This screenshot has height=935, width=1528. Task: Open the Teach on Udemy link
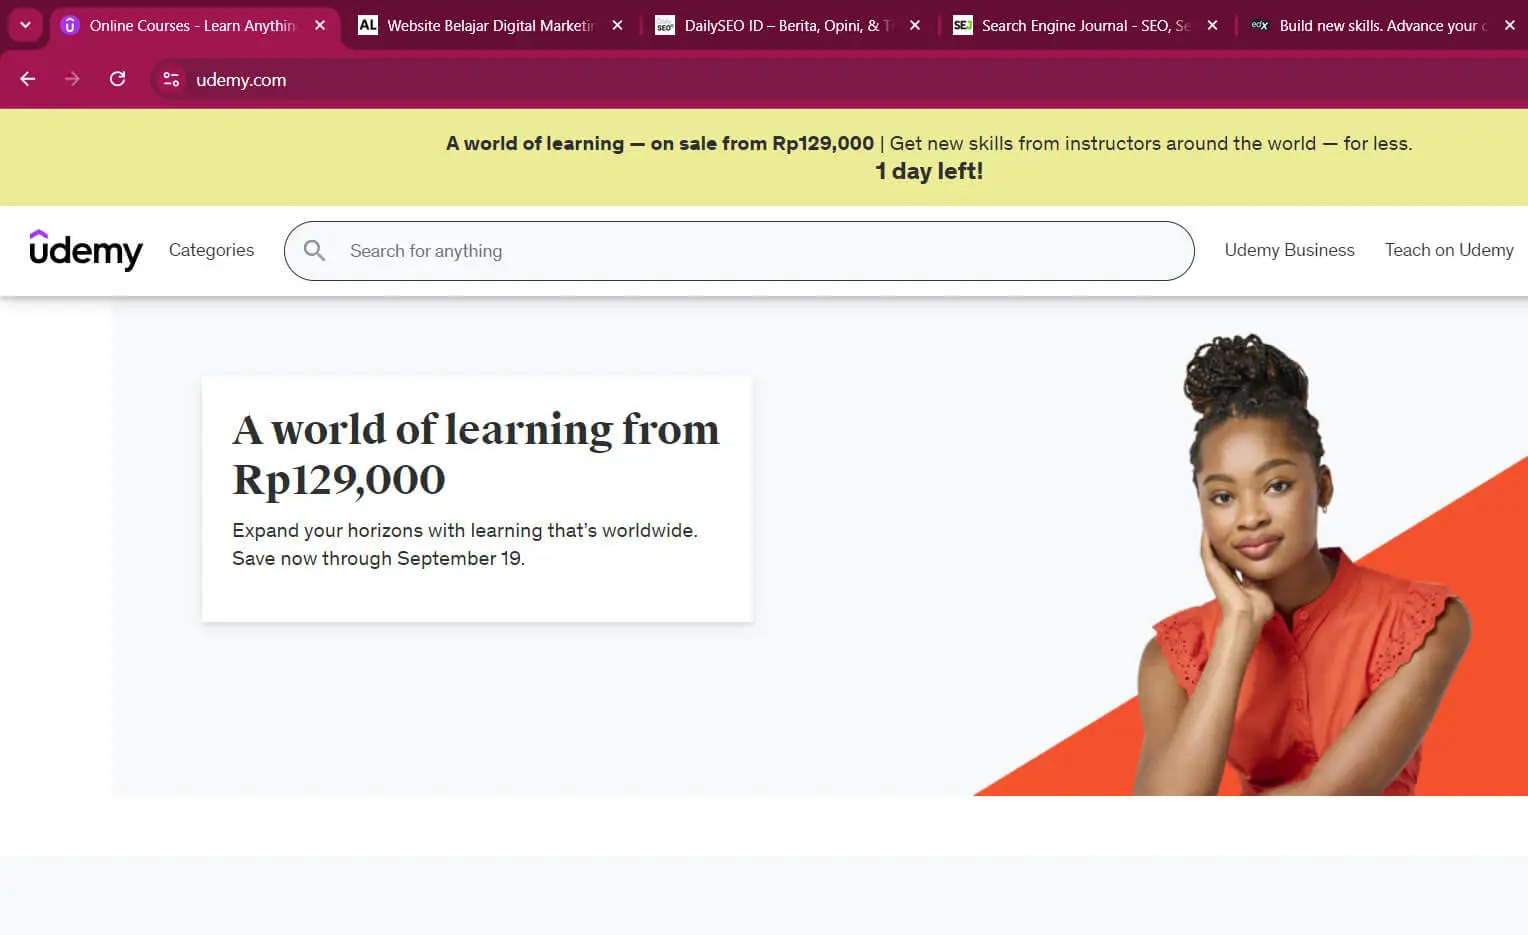1449,250
